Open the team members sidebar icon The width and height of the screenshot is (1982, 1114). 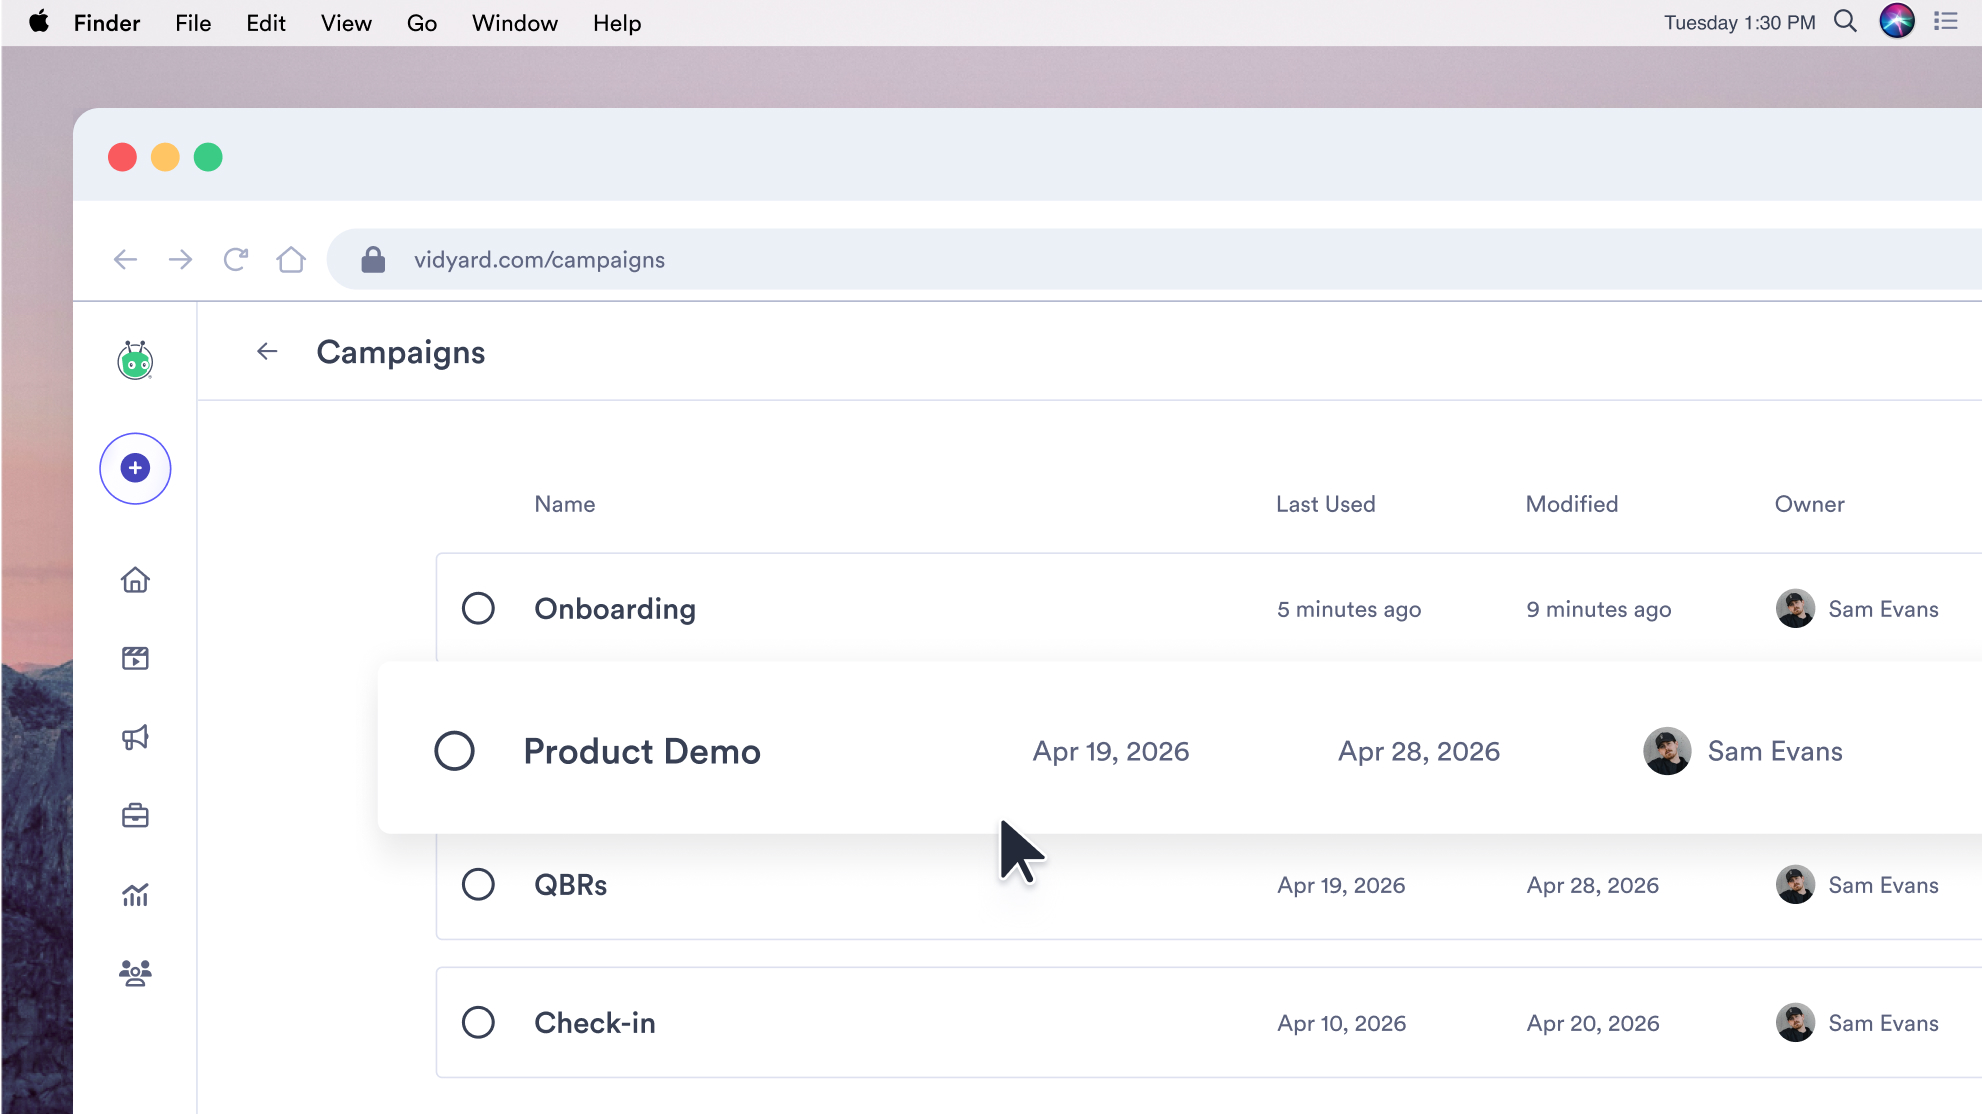coord(135,973)
